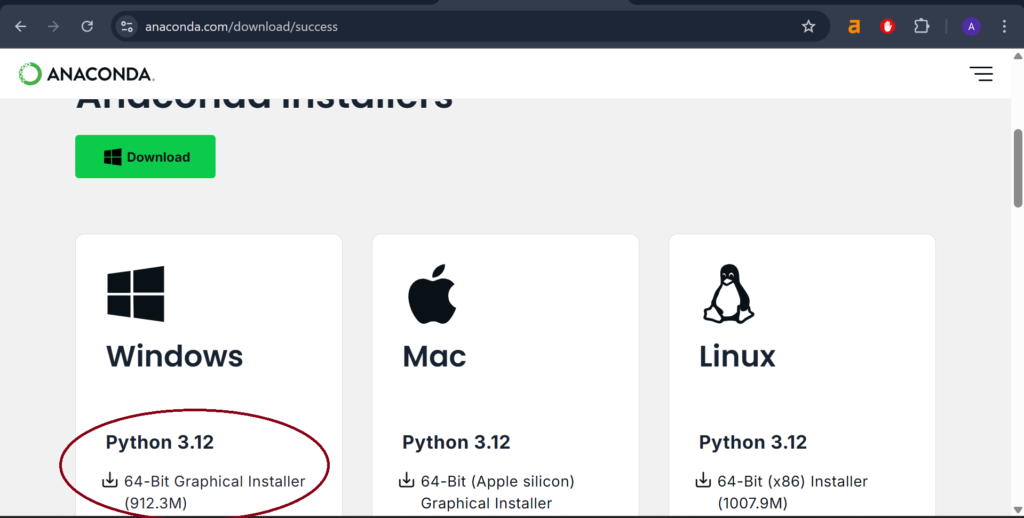1024x518 pixels.
Task: Click the scrollbar down arrow
Action: 1018,510
